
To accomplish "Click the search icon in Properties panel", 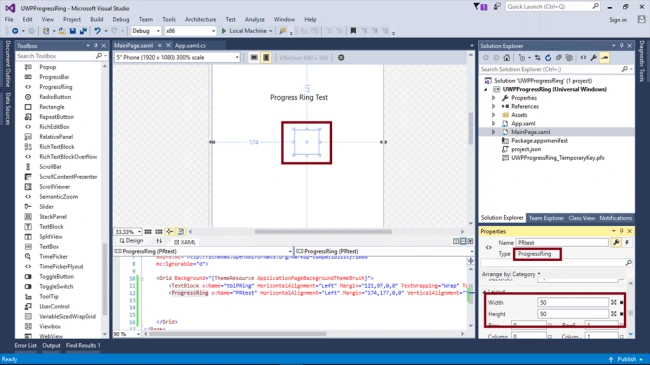I will coord(628,263).
